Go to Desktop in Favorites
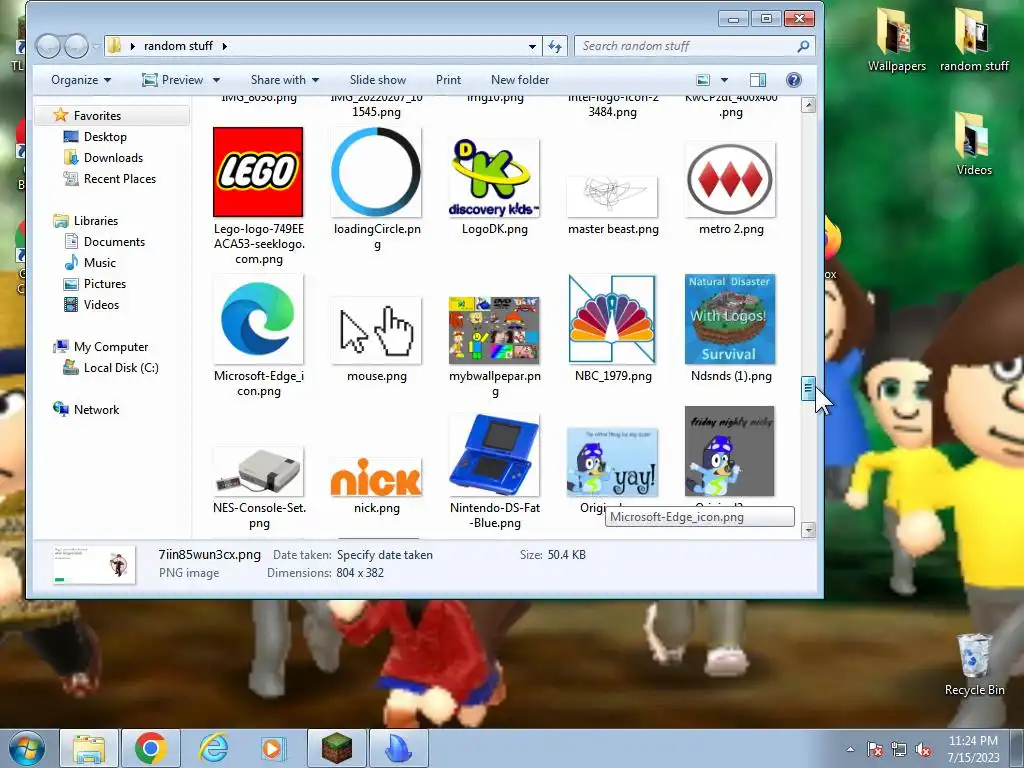1024x768 pixels. 105,136
